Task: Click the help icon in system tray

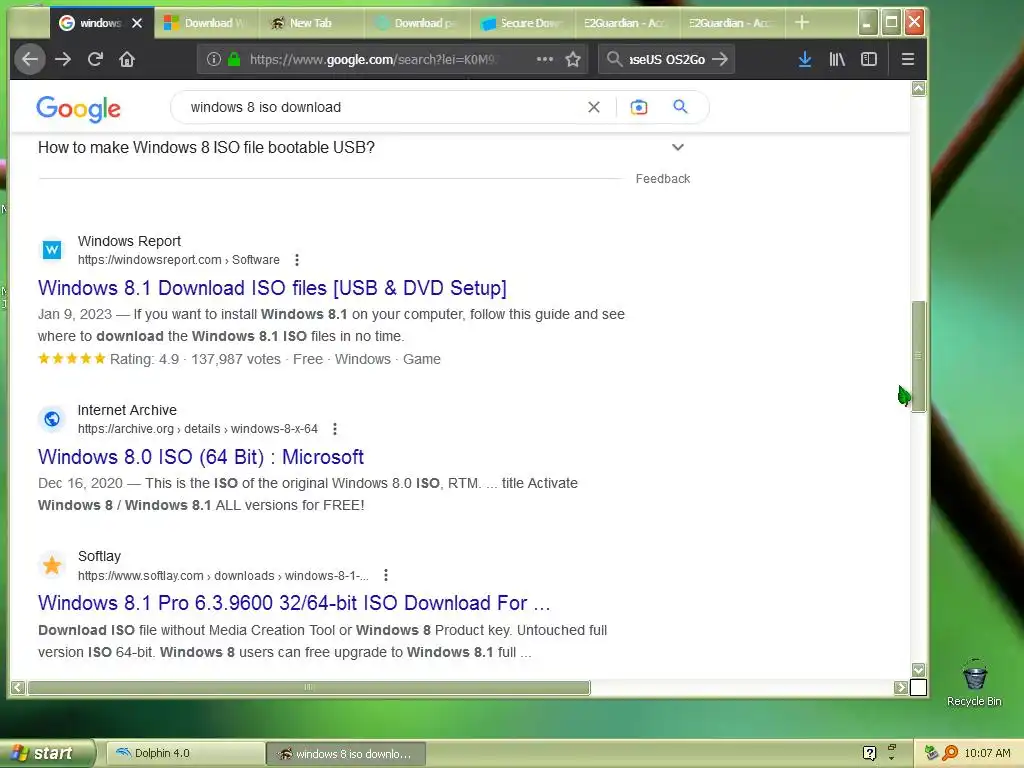Action: coord(869,754)
